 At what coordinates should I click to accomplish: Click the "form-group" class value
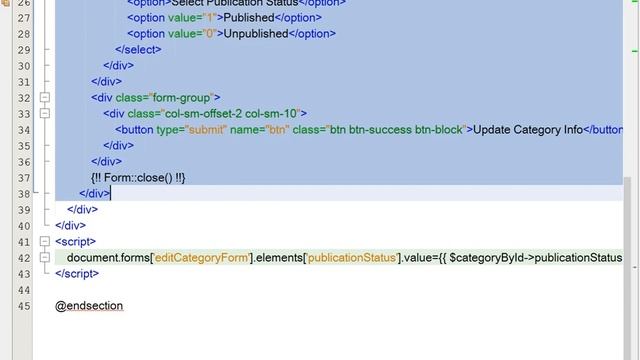182,98
